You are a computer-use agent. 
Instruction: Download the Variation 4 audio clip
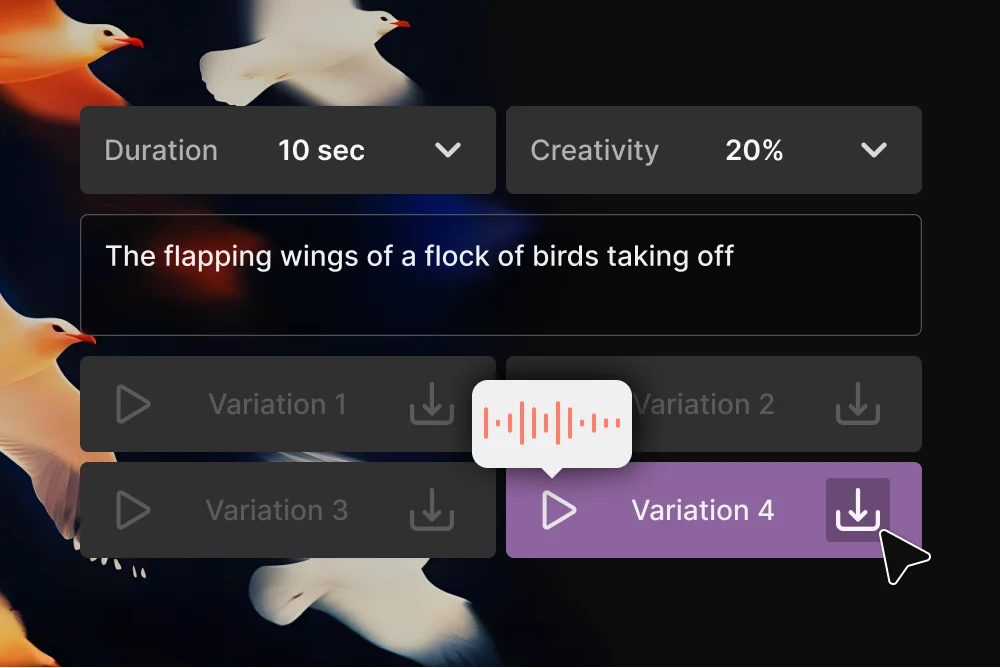click(858, 510)
